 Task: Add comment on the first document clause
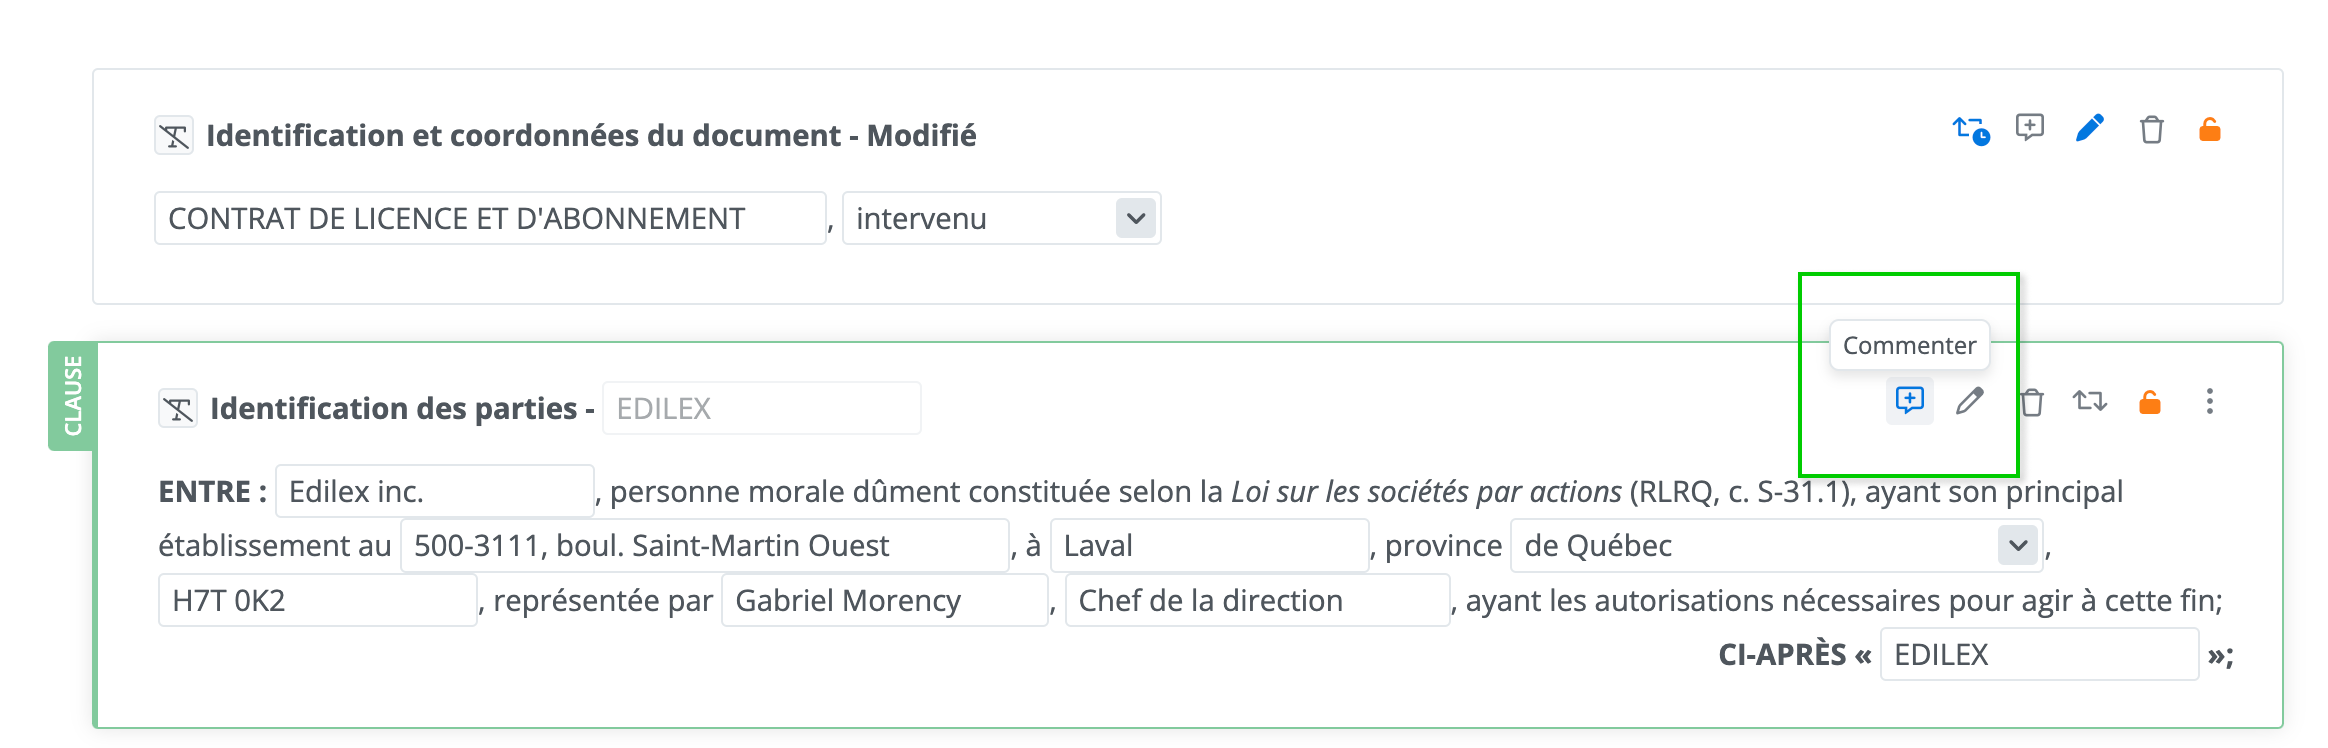pos(2029,128)
